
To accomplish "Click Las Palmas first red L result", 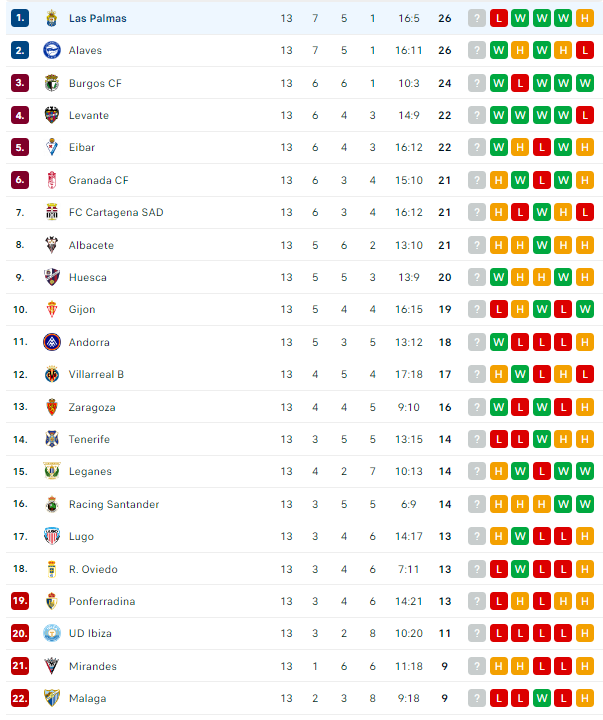I will 499,18.
